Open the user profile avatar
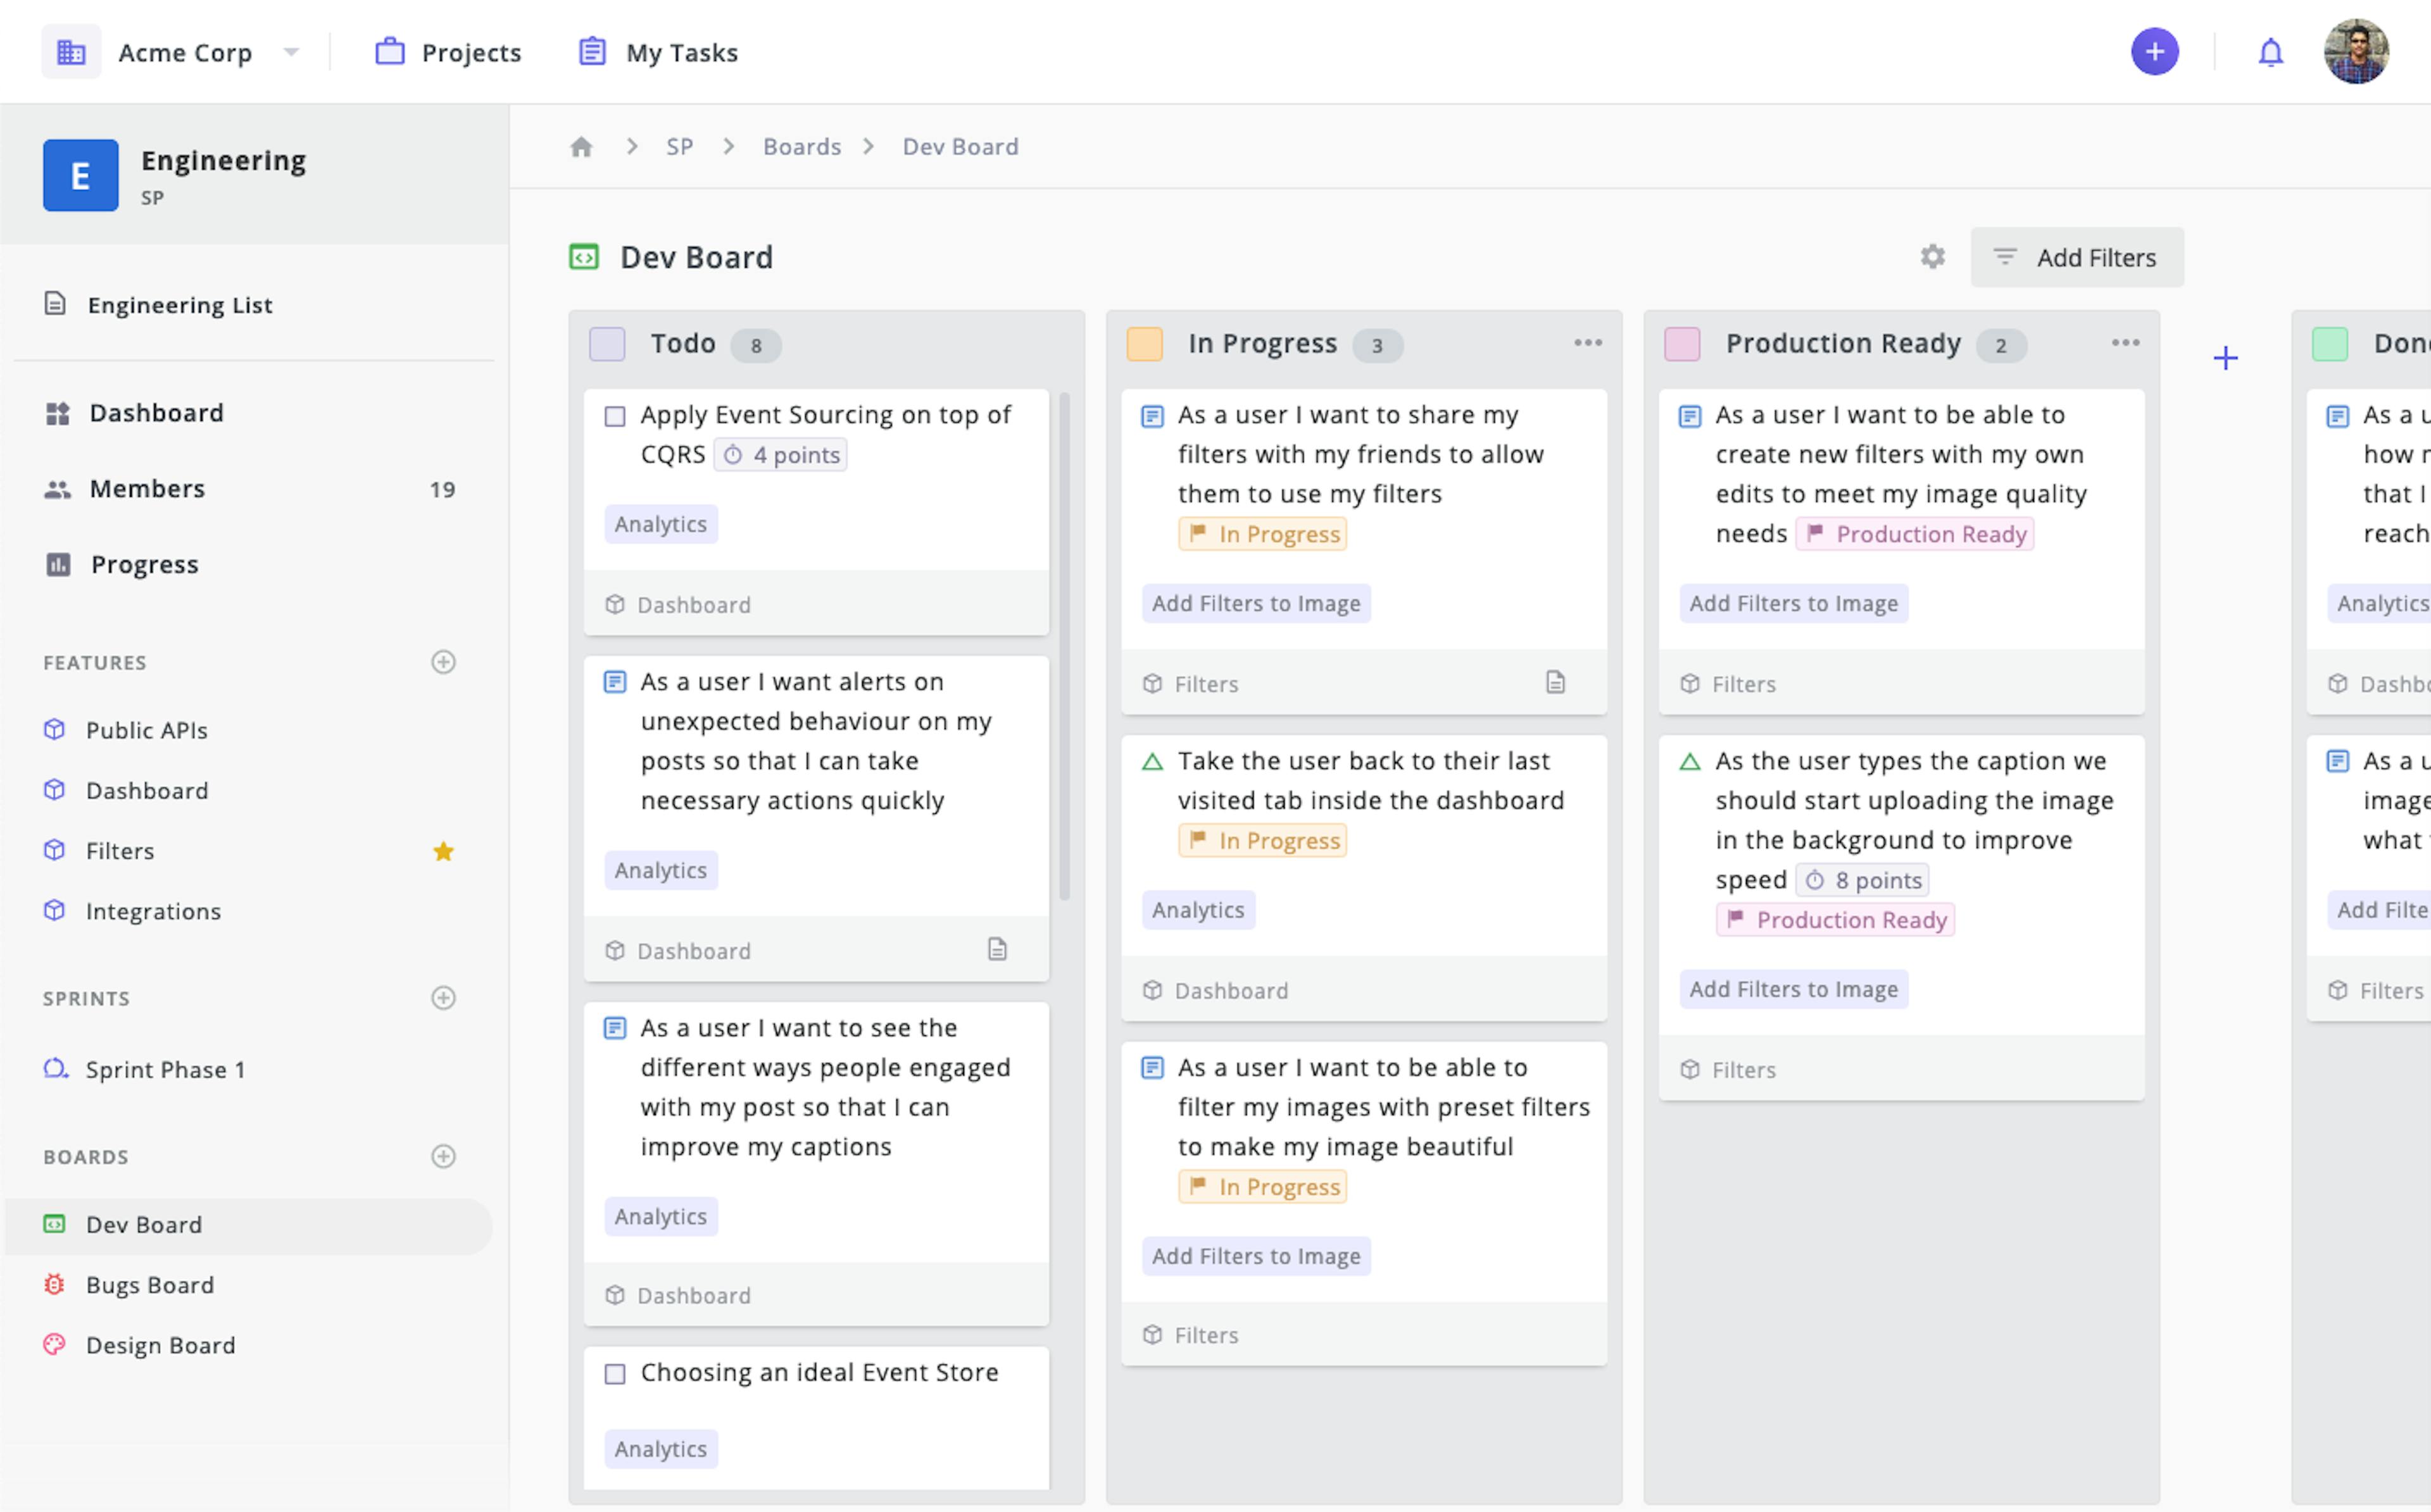This screenshot has width=2431, height=1512. coord(2356,52)
